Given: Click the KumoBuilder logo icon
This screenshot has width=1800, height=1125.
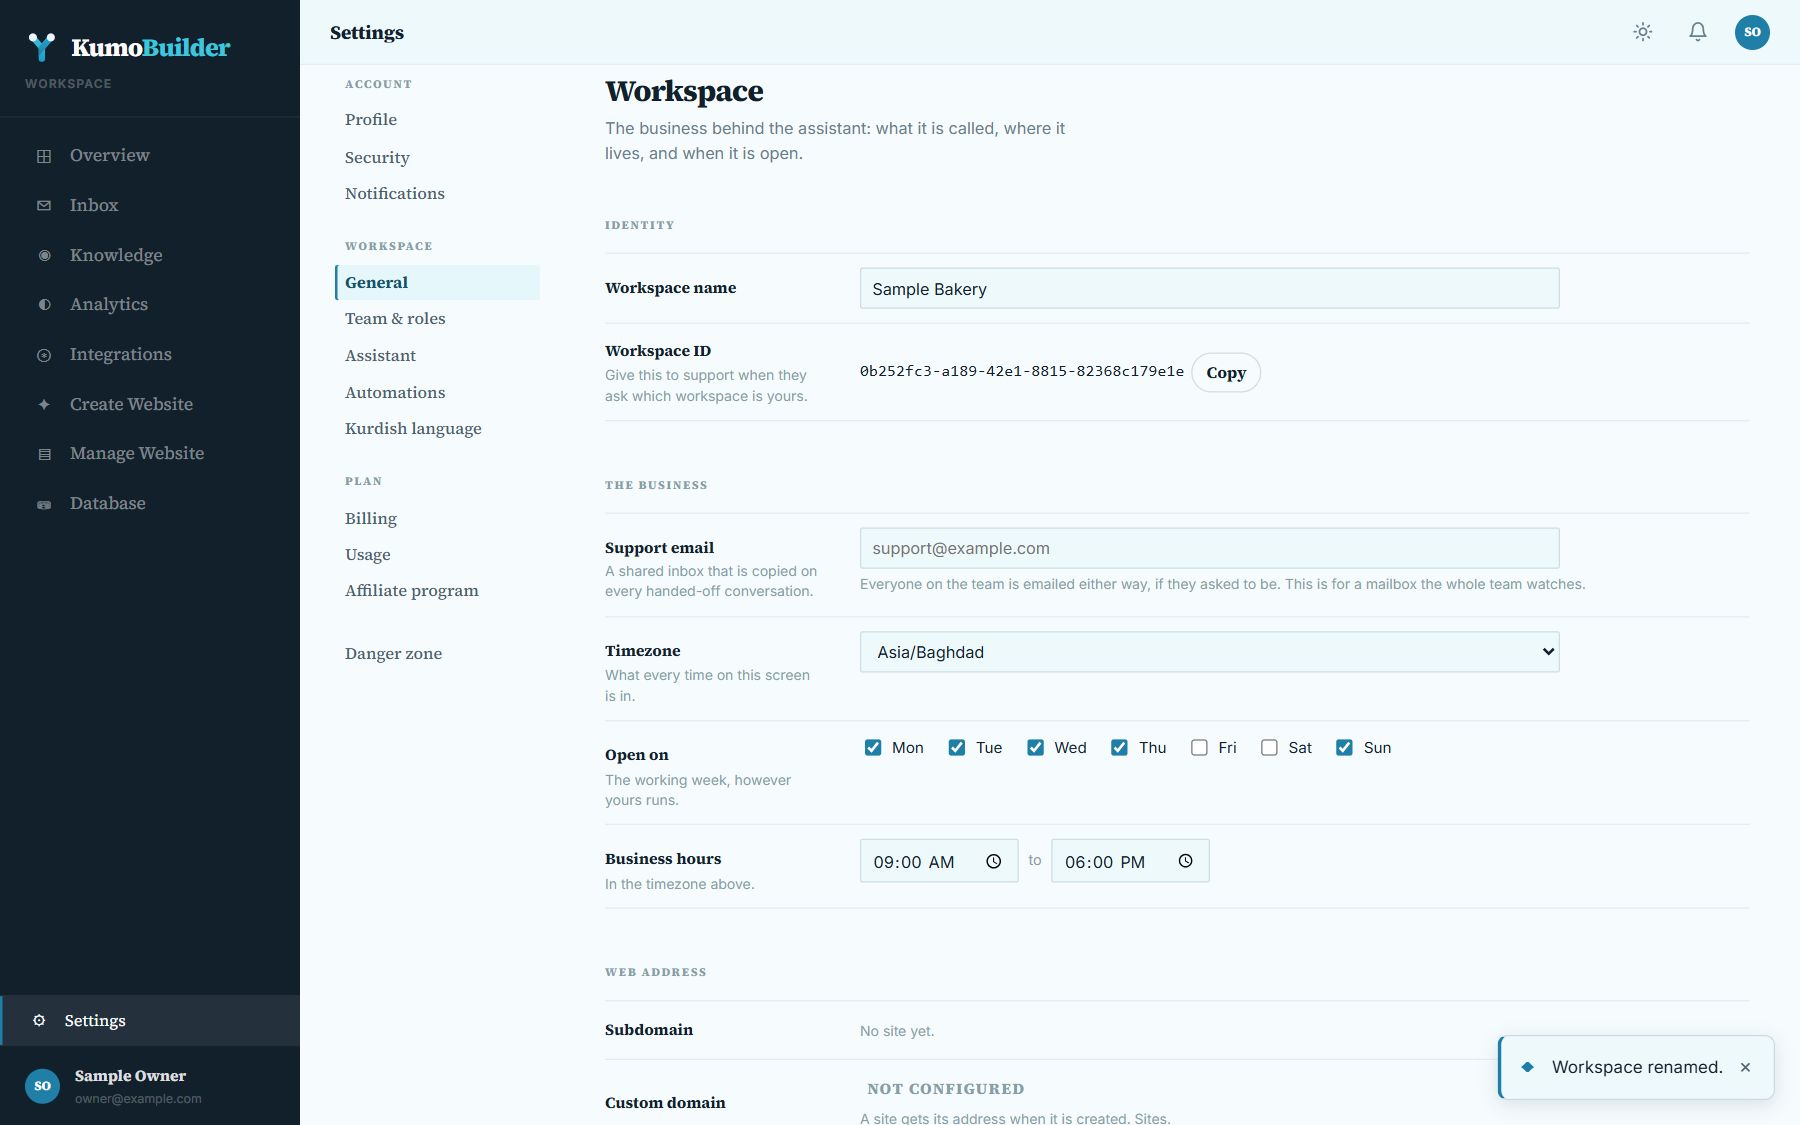Looking at the screenshot, I should click(42, 47).
